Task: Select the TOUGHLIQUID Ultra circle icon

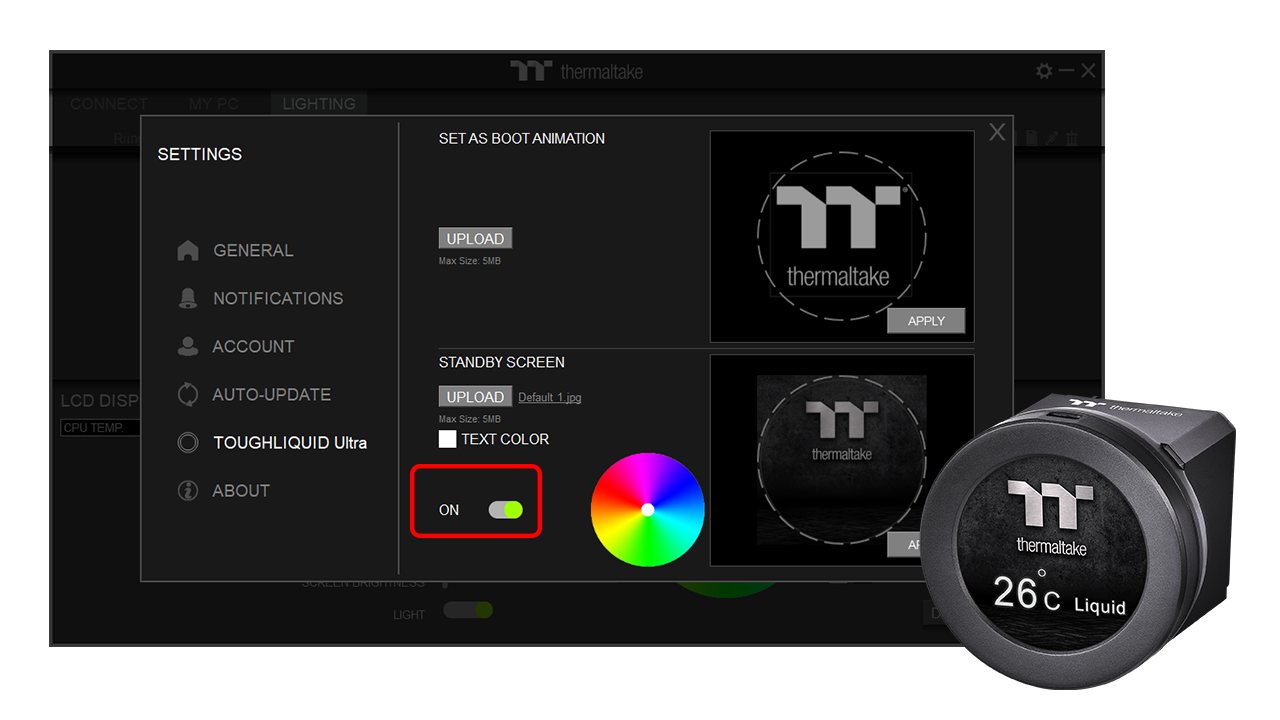Action: click(187, 443)
